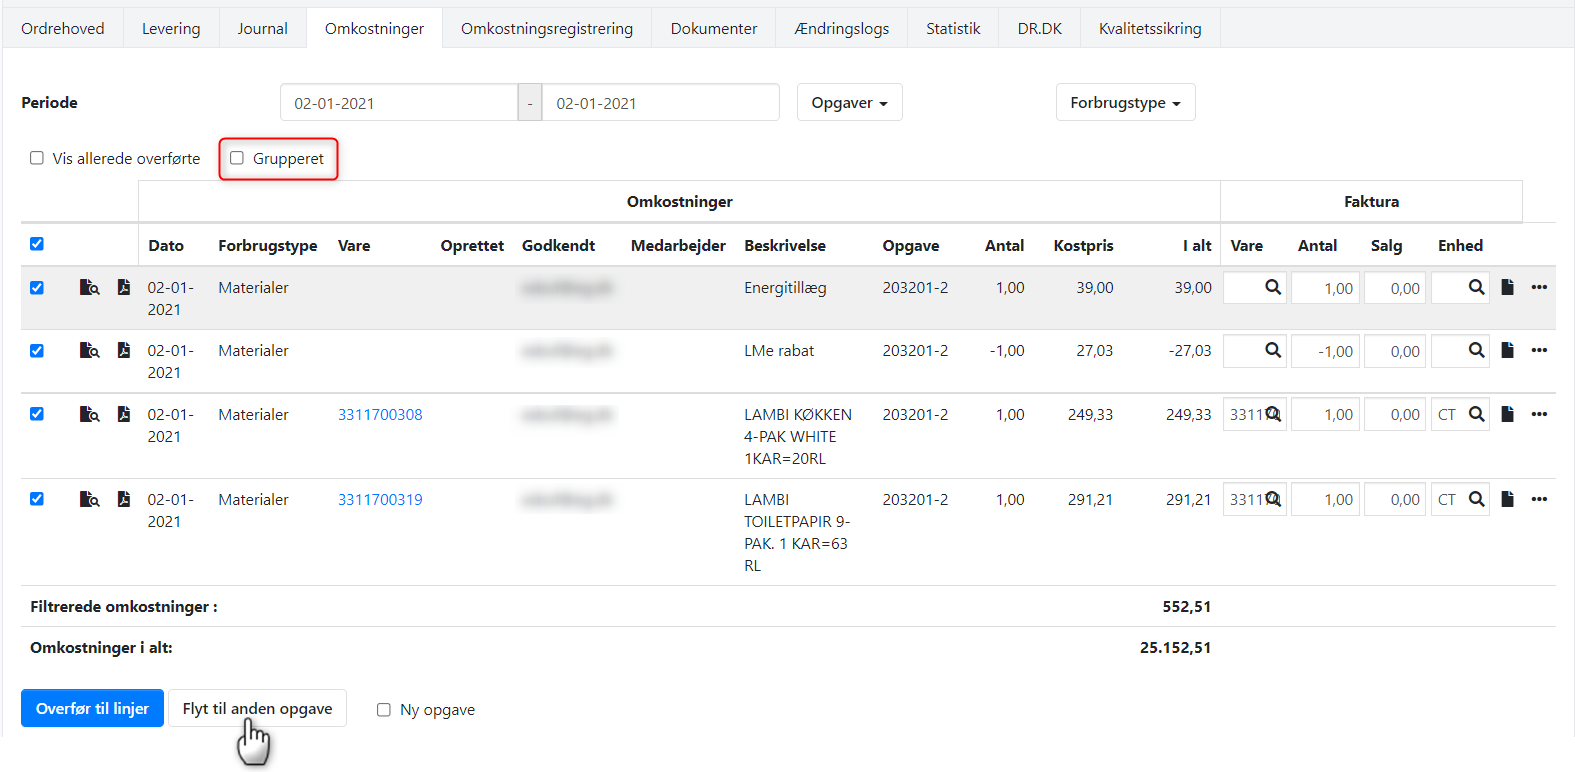Click the Periode start date field
The image size is (1575, 772).
398,103
